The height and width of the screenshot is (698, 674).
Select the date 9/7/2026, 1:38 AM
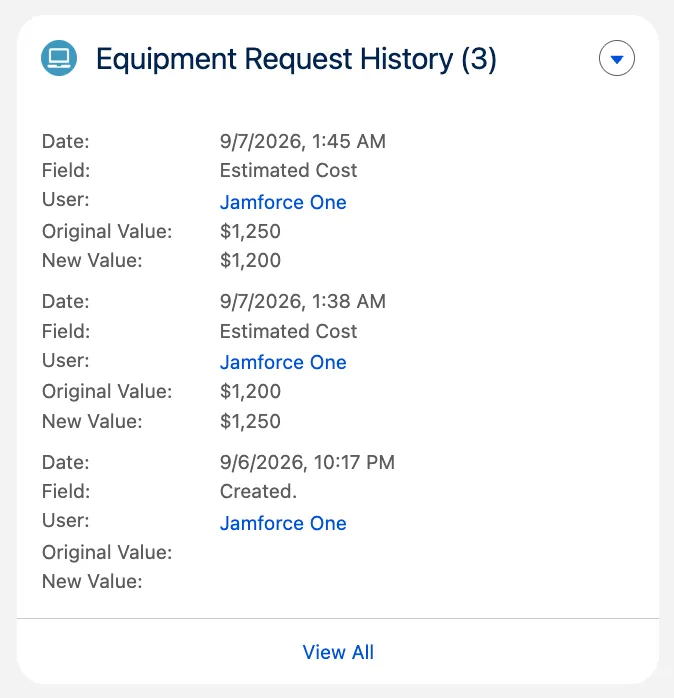point(303,301)
